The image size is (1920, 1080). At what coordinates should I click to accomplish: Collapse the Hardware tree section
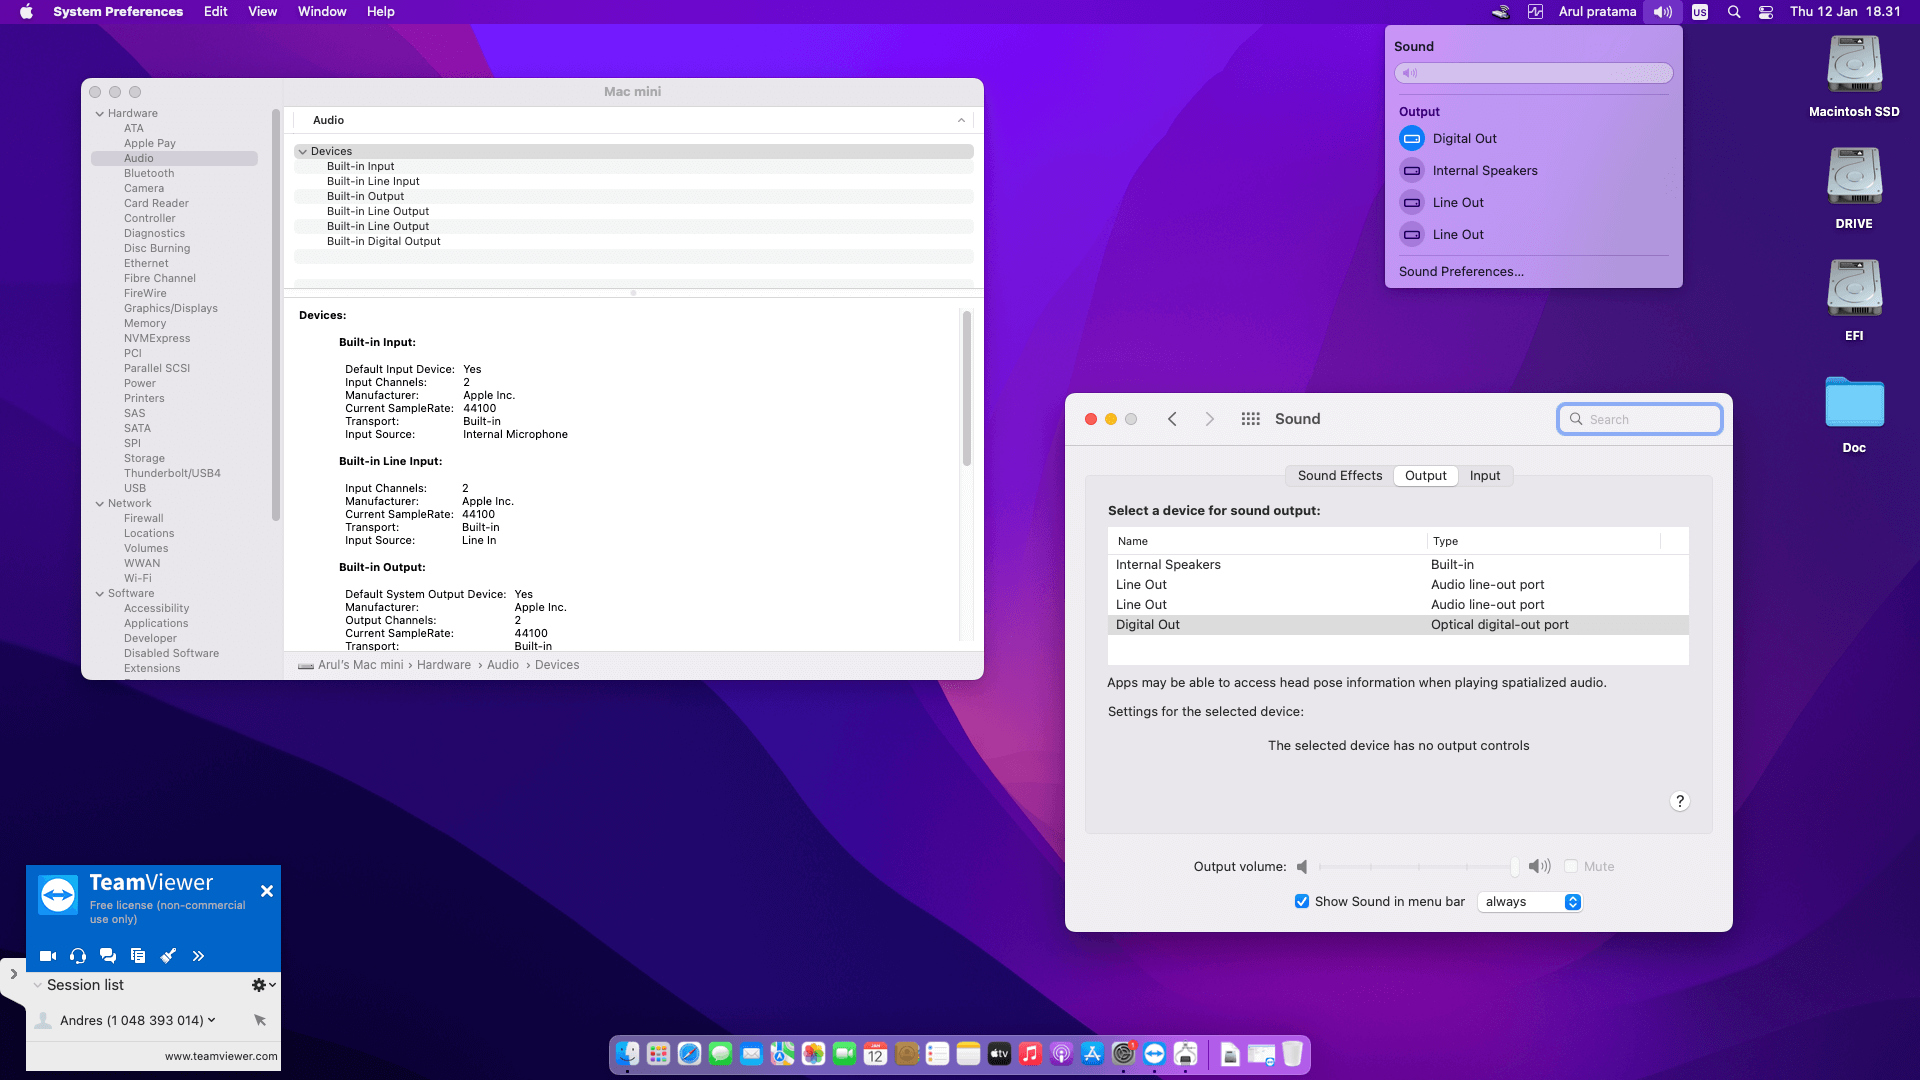100,114
